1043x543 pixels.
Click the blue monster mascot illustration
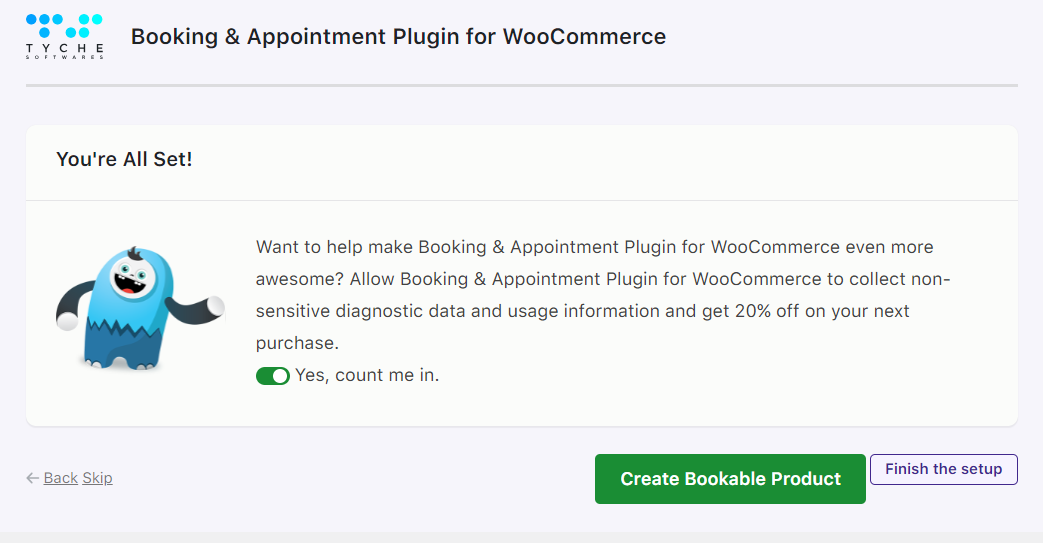tap(140, 308)
